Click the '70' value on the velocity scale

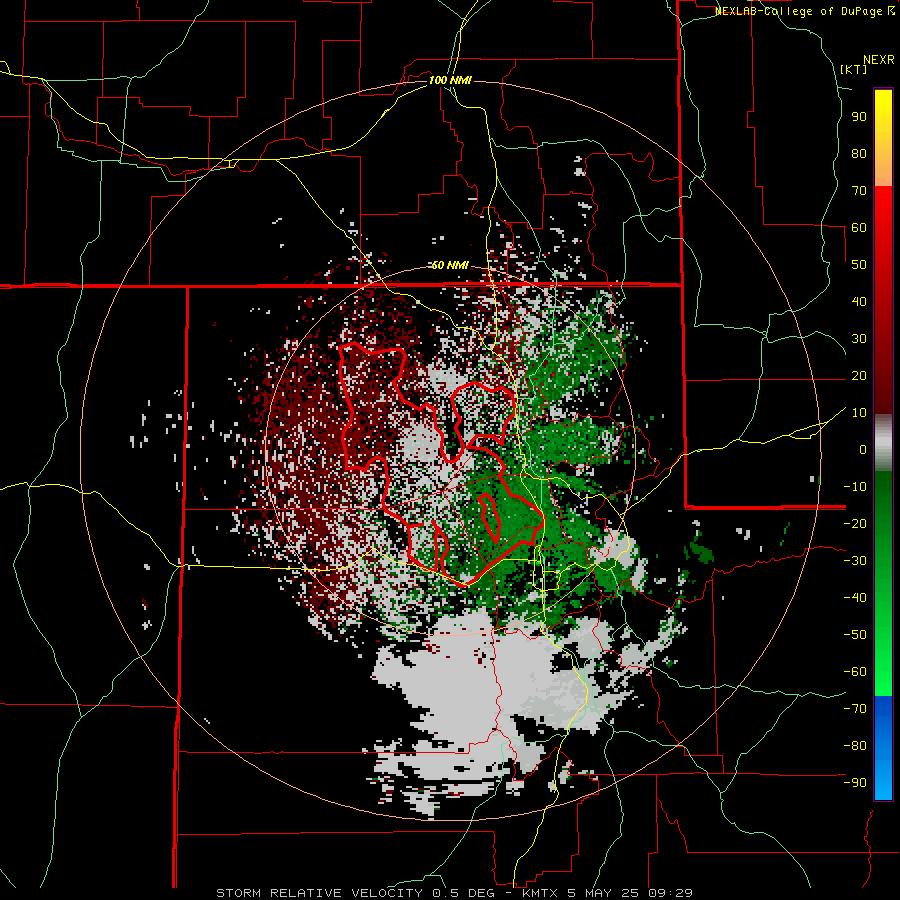point(859,191)
